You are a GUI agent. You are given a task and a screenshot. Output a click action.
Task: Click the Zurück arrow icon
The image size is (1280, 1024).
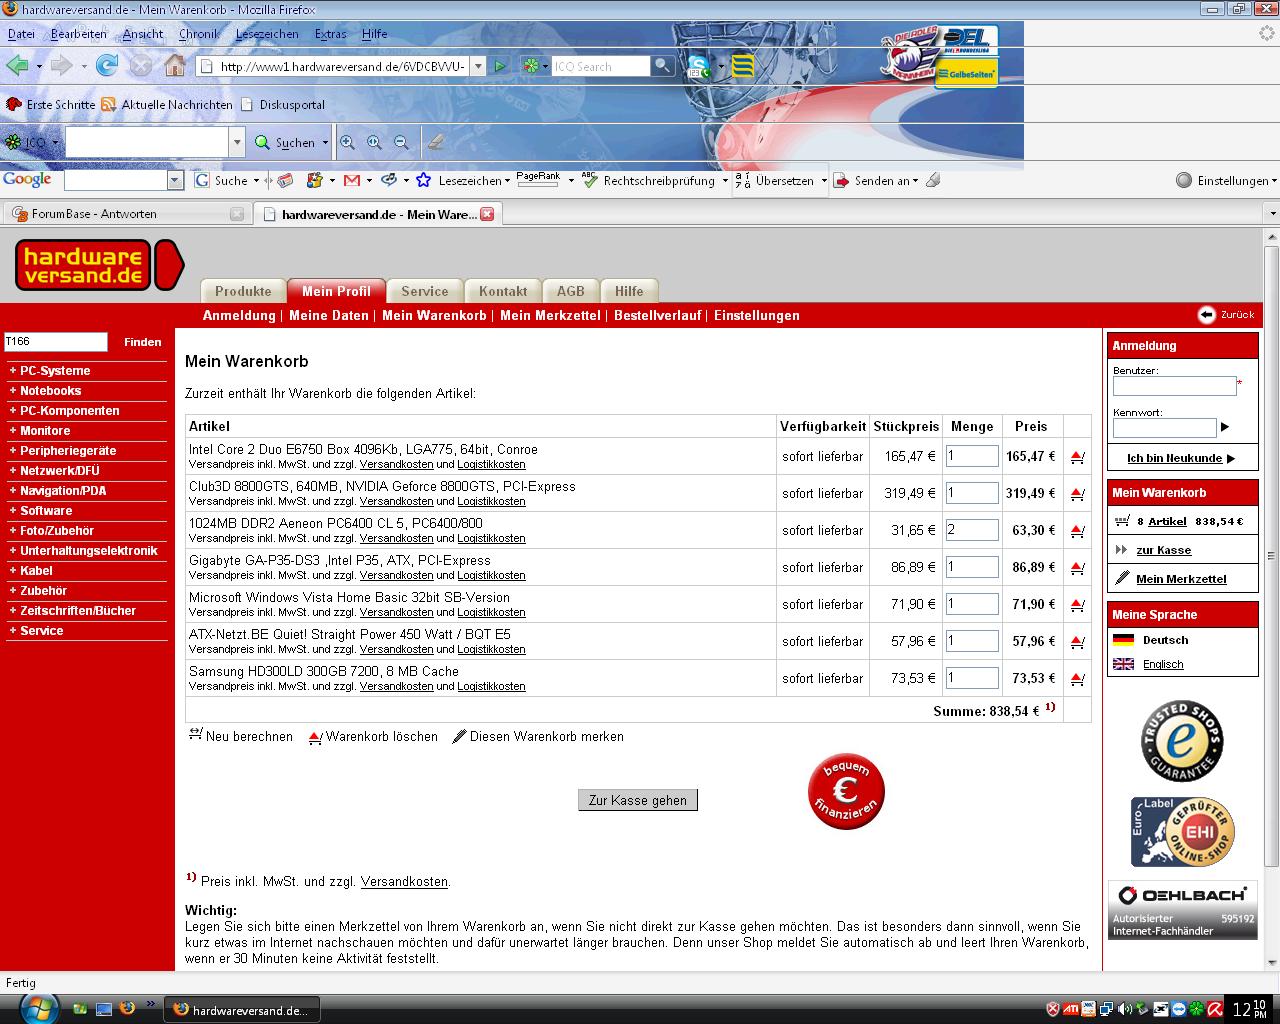tap(1207, 314)
